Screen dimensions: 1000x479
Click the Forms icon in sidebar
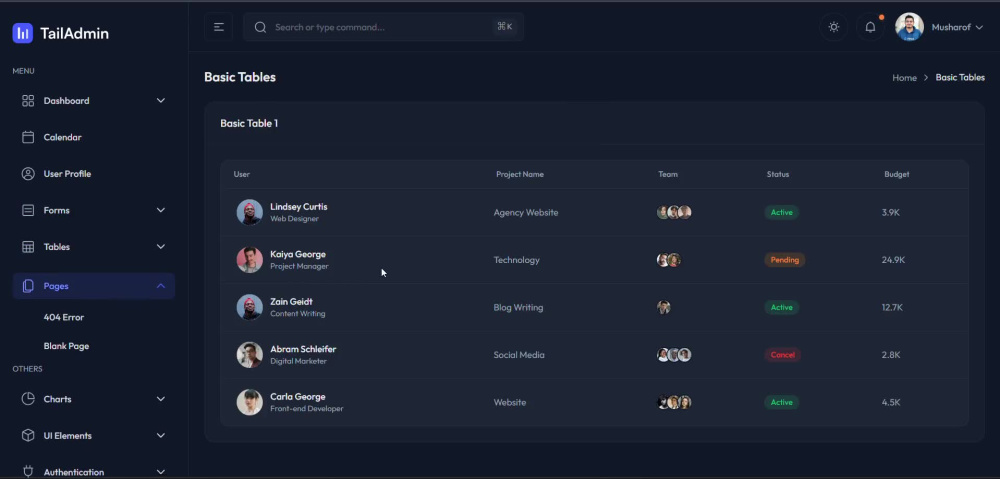coord(28,210)
